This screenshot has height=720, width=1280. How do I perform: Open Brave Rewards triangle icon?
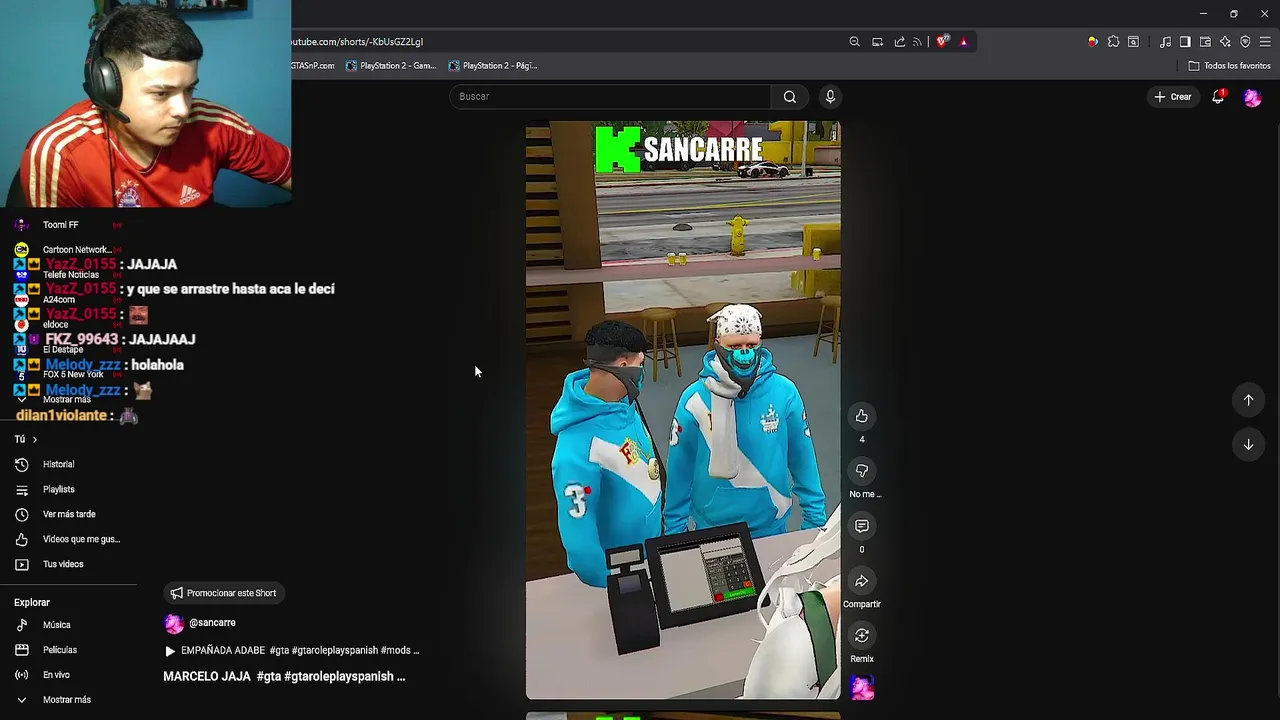(963, 42)
